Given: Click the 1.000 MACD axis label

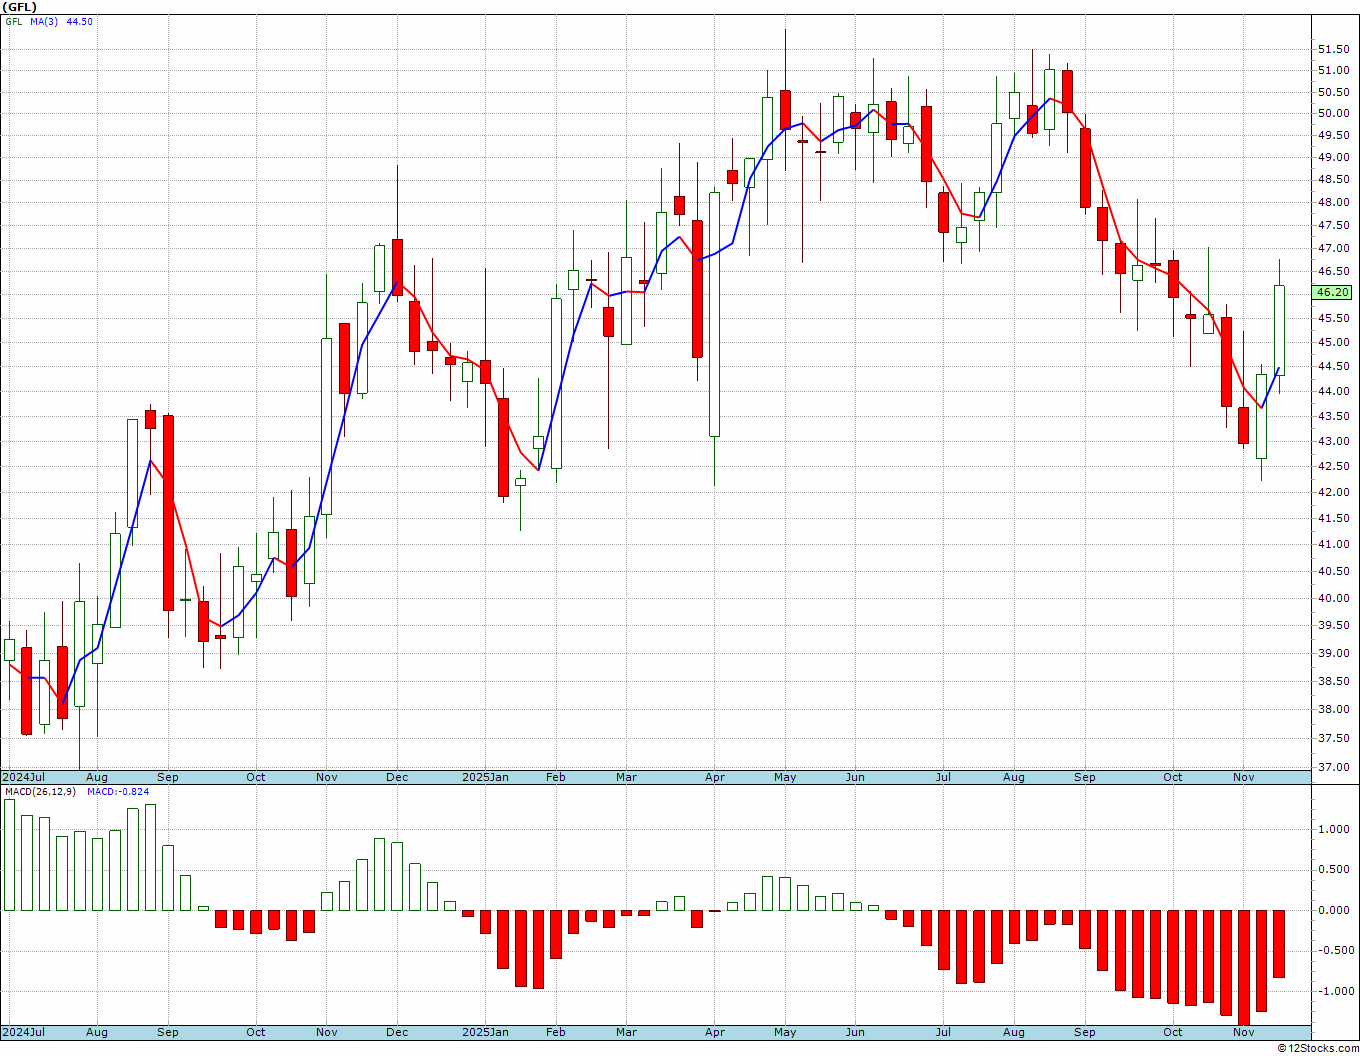Looking at the screenshot, I should tap(1332, 829).
